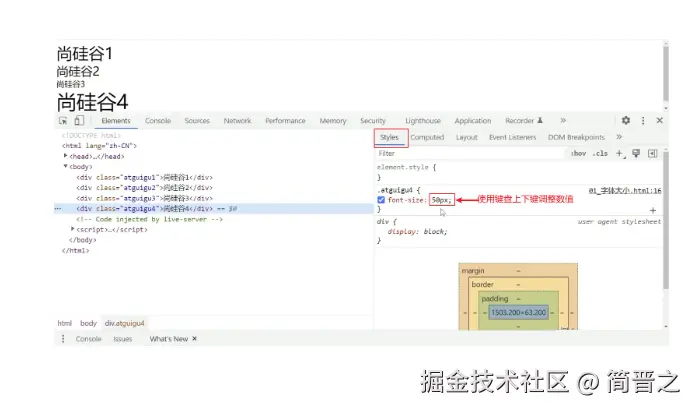
Task: Click the element.style rule
Action: (406, 167)
